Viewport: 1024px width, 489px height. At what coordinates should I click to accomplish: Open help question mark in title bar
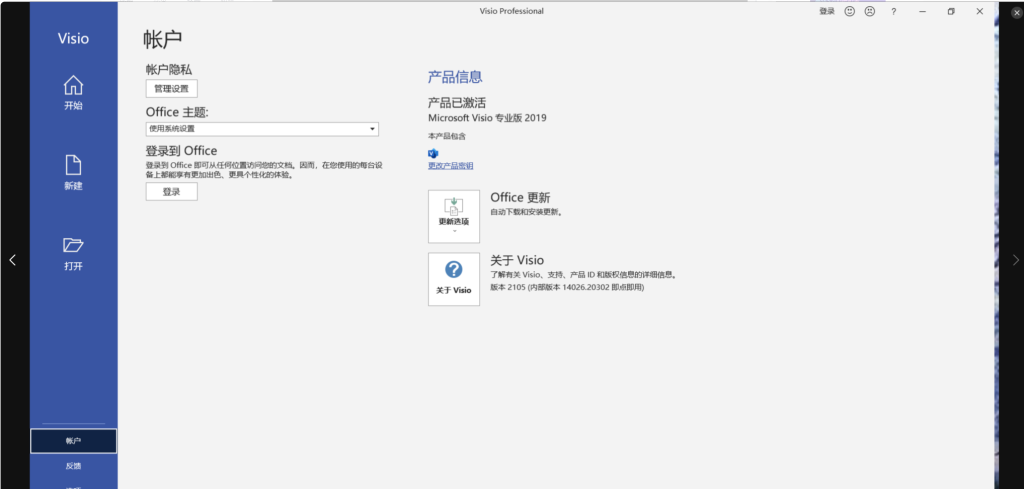click(893, 11)
